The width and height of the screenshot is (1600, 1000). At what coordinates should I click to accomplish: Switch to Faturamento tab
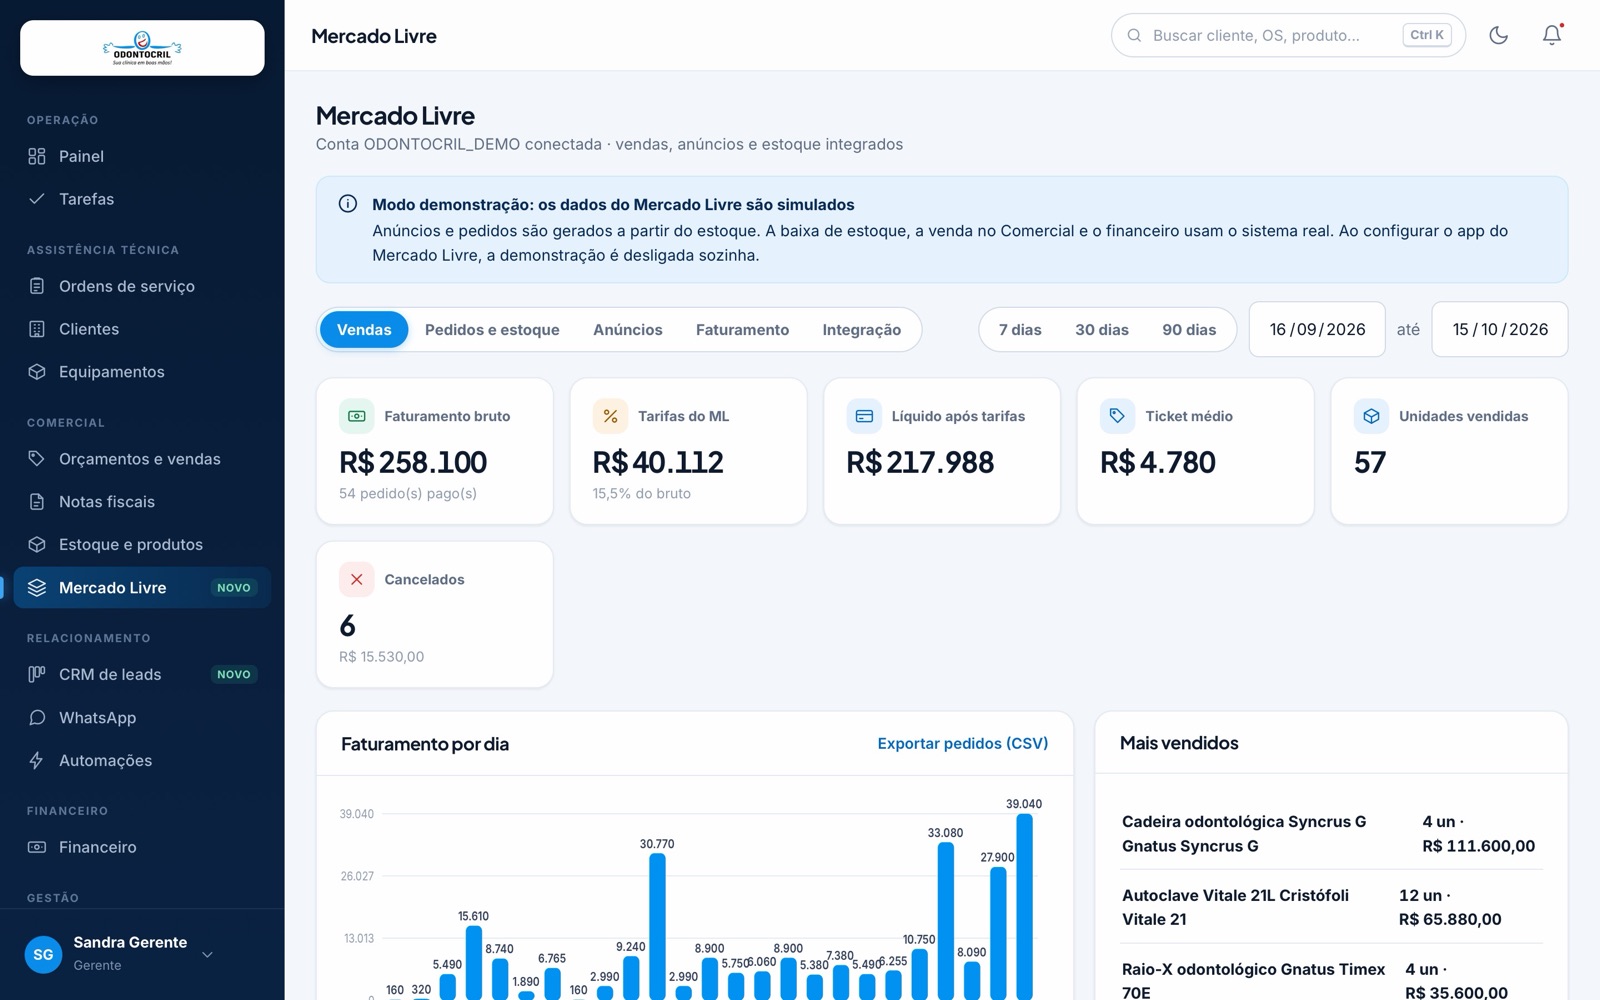pyautogui.click(x=742, y=330)
